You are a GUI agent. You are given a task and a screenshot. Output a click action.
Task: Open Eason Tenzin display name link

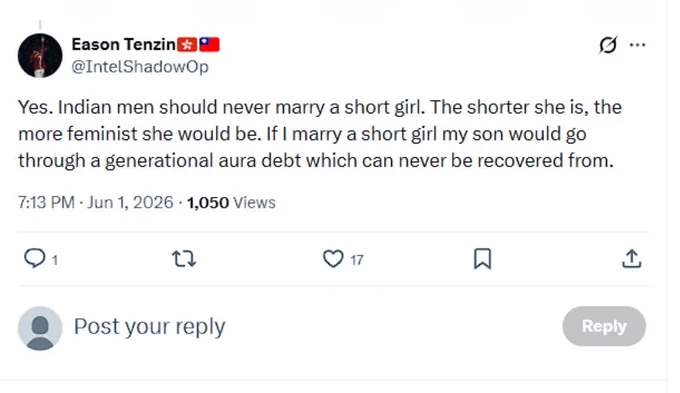(x=124, y=44)
